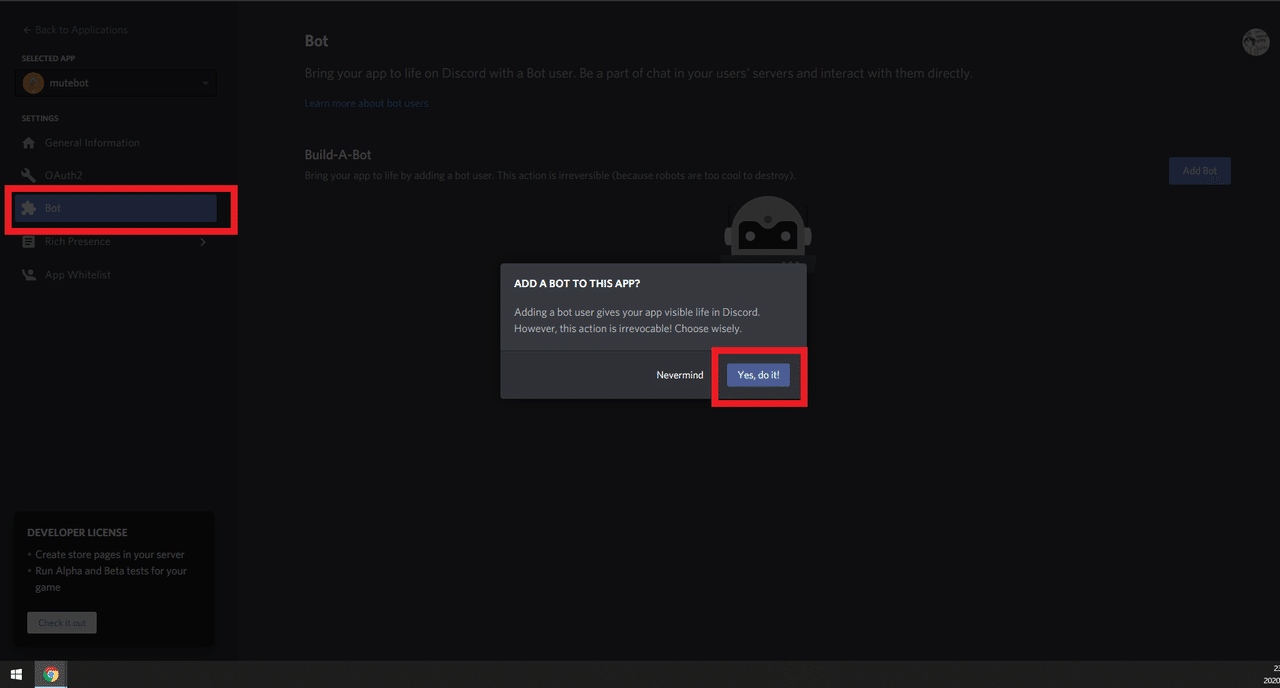Click the Rich Presence document icon

[x=29, y=241]
